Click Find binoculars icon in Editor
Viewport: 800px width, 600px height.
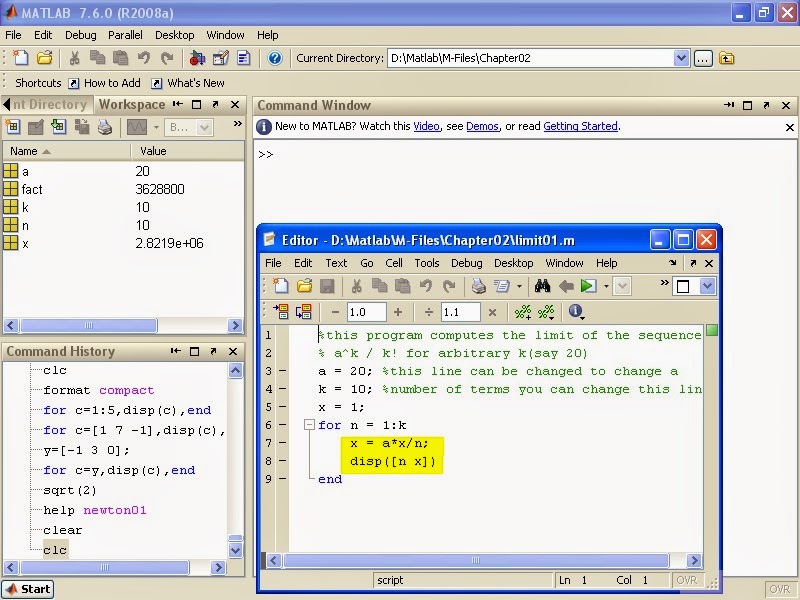[x=542, y=286]
